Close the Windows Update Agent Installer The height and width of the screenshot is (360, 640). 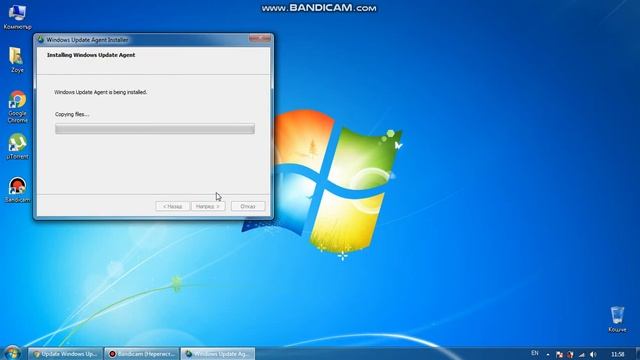260,38
